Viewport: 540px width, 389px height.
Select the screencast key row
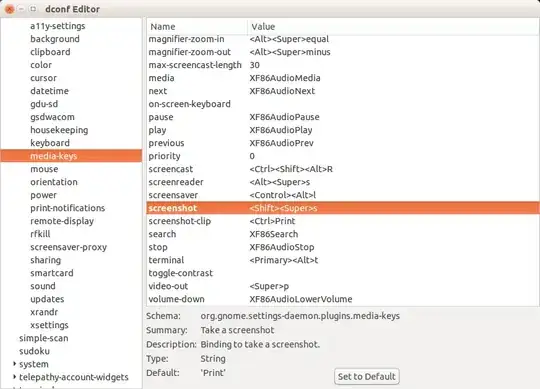(x=343, y=169)
